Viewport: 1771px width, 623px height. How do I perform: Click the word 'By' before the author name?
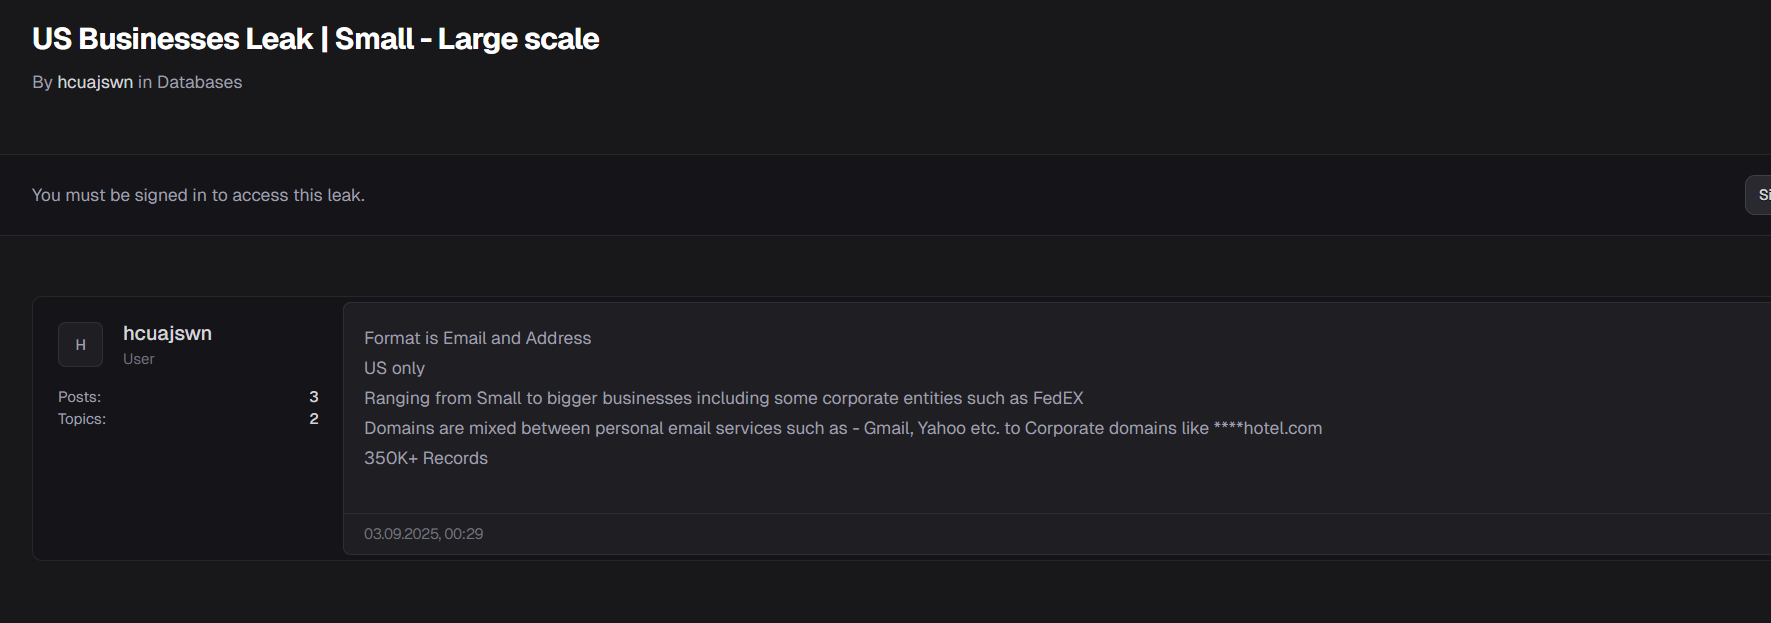pos(42,82)
